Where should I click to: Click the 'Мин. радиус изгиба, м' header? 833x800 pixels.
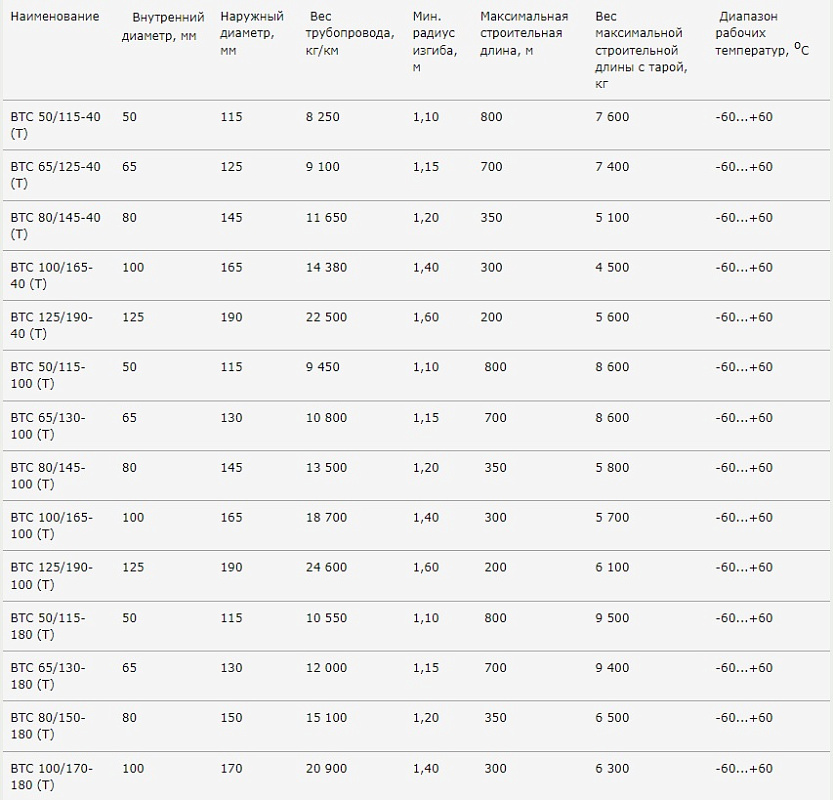tap(434, 42)
